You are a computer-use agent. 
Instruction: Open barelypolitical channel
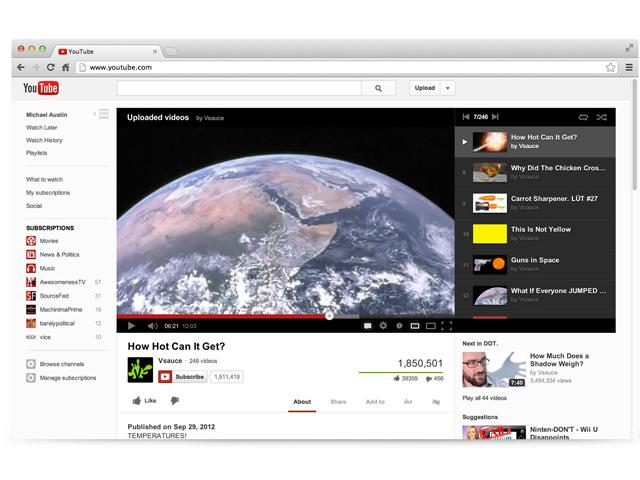click(57, 323)
